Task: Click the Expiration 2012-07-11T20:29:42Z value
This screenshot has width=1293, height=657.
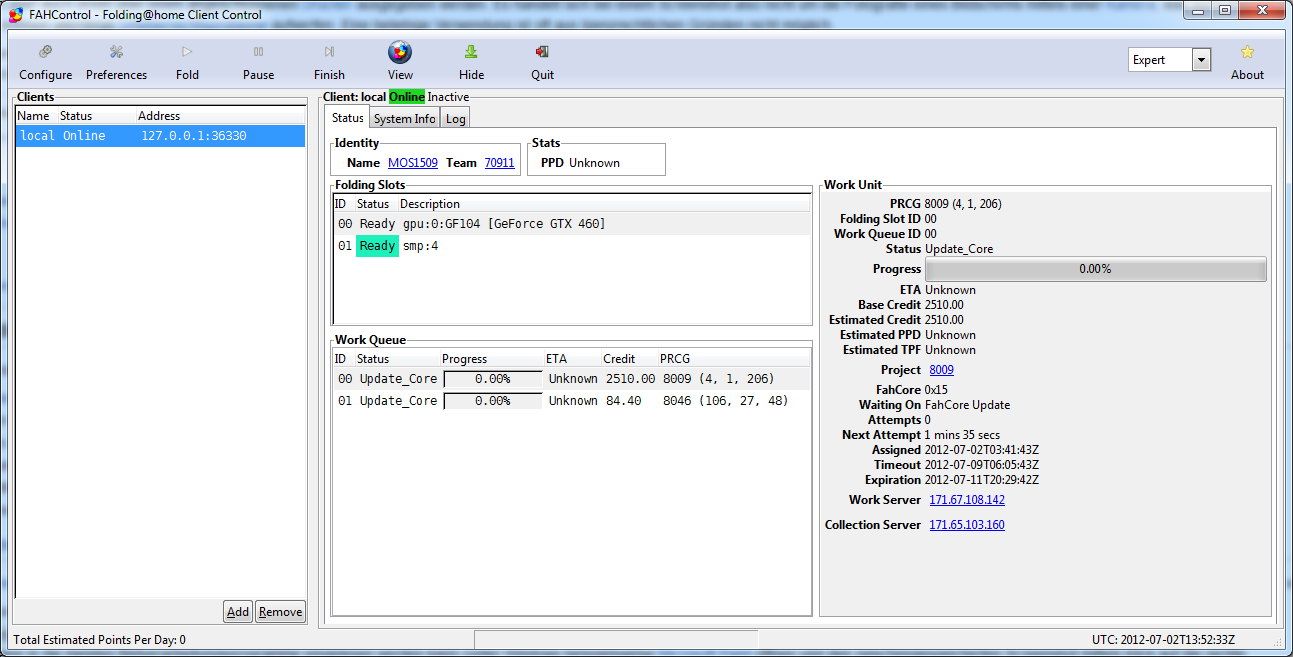Action: (x=982, y=480)
